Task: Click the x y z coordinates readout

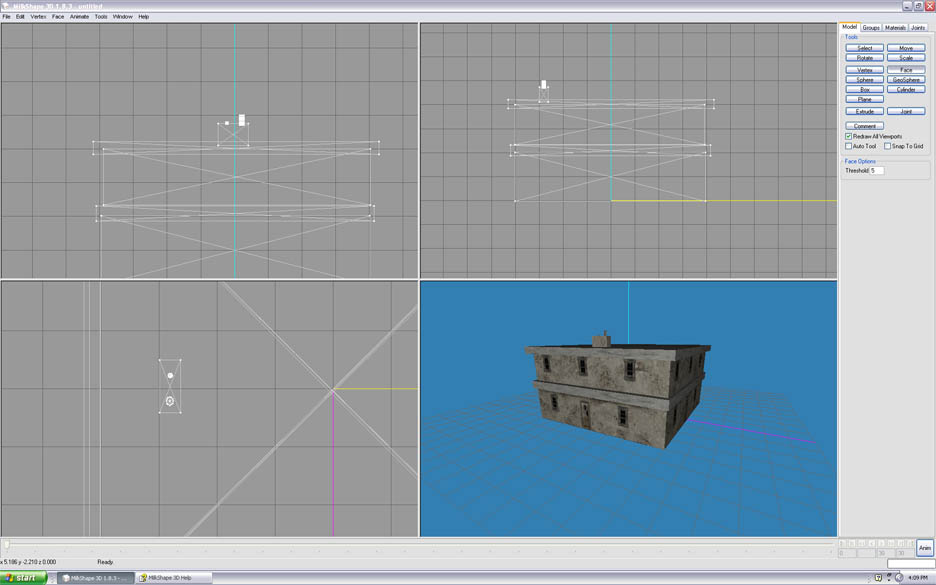Action: (x=29, y=562)
